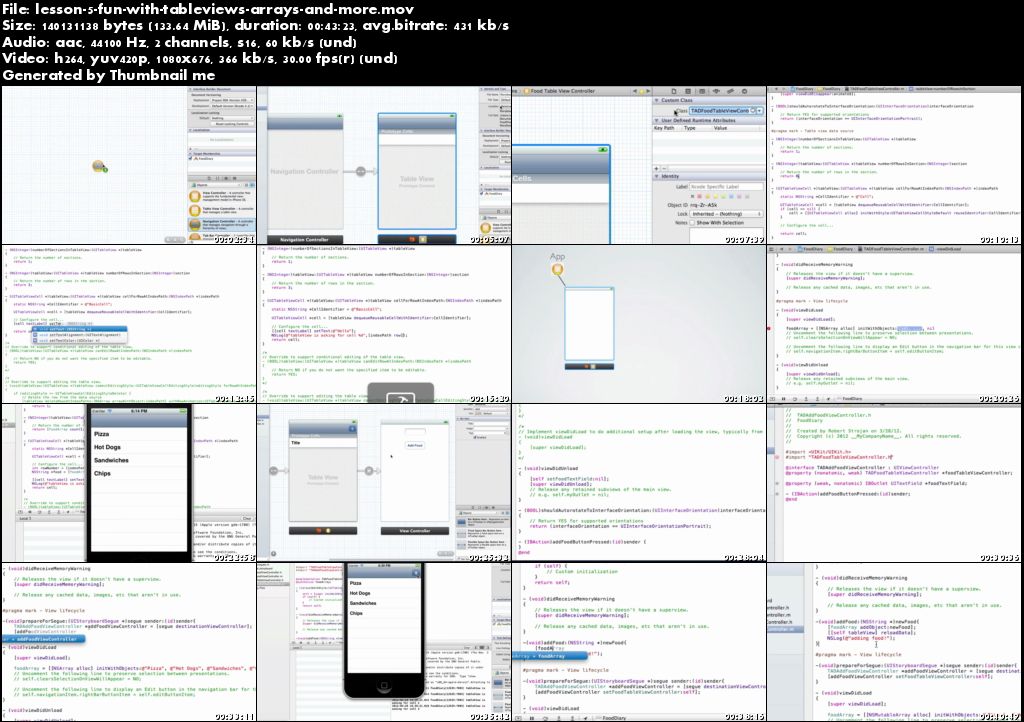
Task: Open the code thumbnail showing the addFood method with reloadData
Action: pyautogui.click(x=894, y=642)
